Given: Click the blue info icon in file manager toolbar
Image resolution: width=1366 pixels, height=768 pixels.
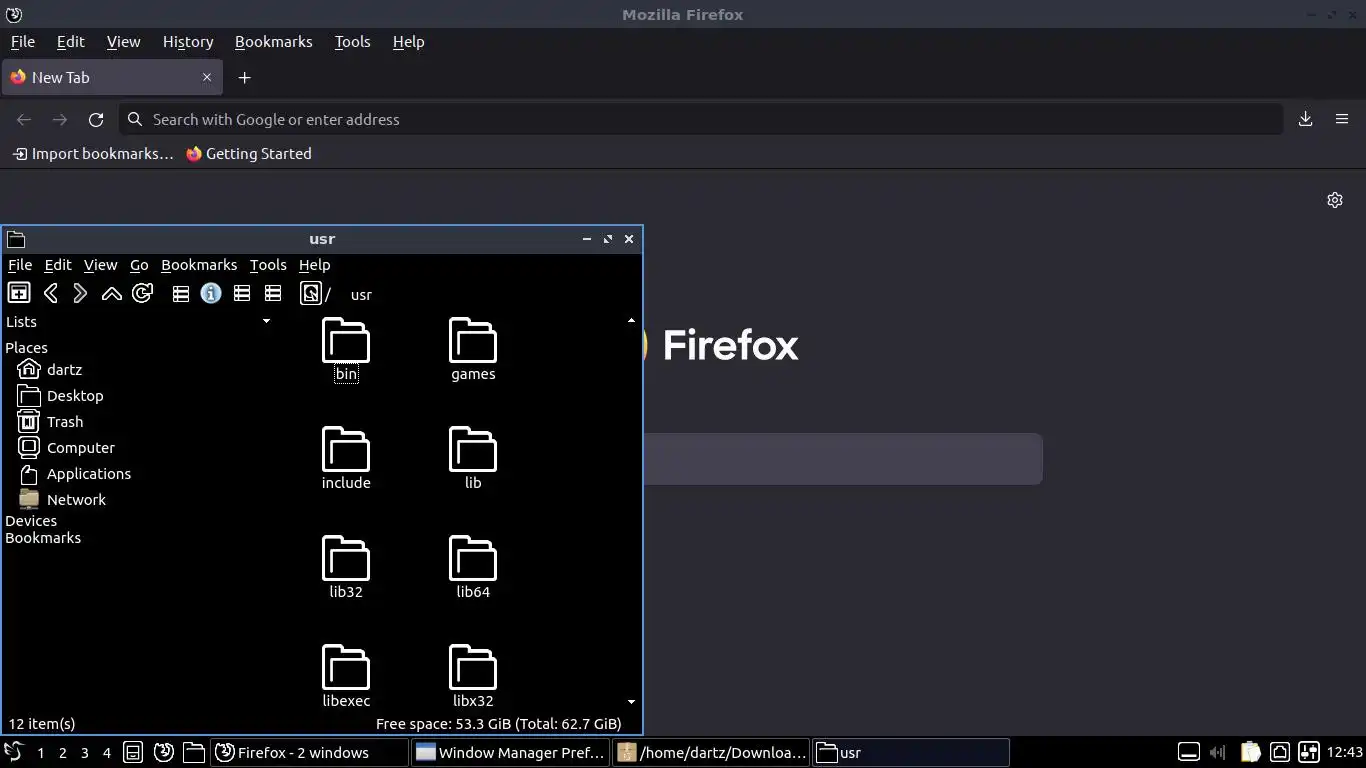Looking at the screenshot, I should (x=211, y=293).
